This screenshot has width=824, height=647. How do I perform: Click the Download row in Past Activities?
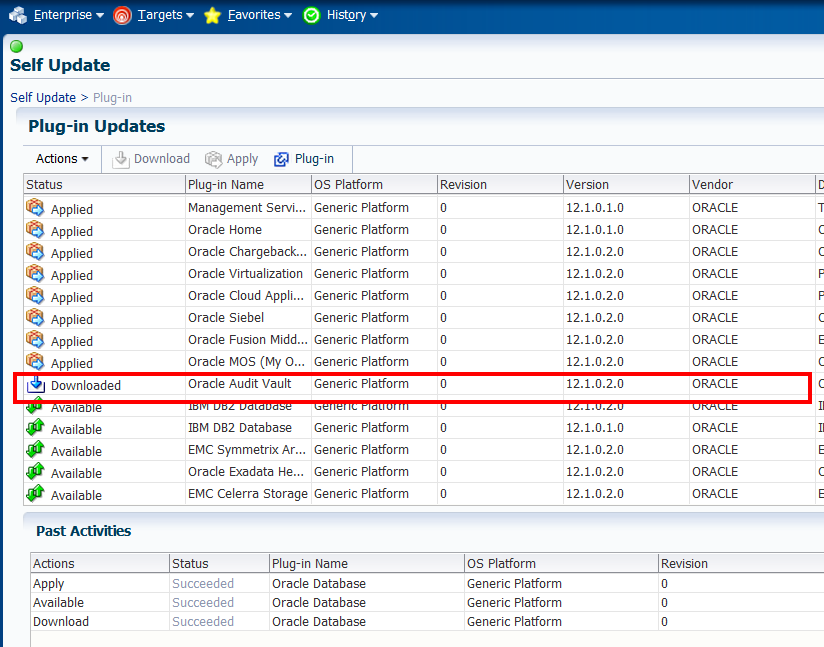click(427, 622)
